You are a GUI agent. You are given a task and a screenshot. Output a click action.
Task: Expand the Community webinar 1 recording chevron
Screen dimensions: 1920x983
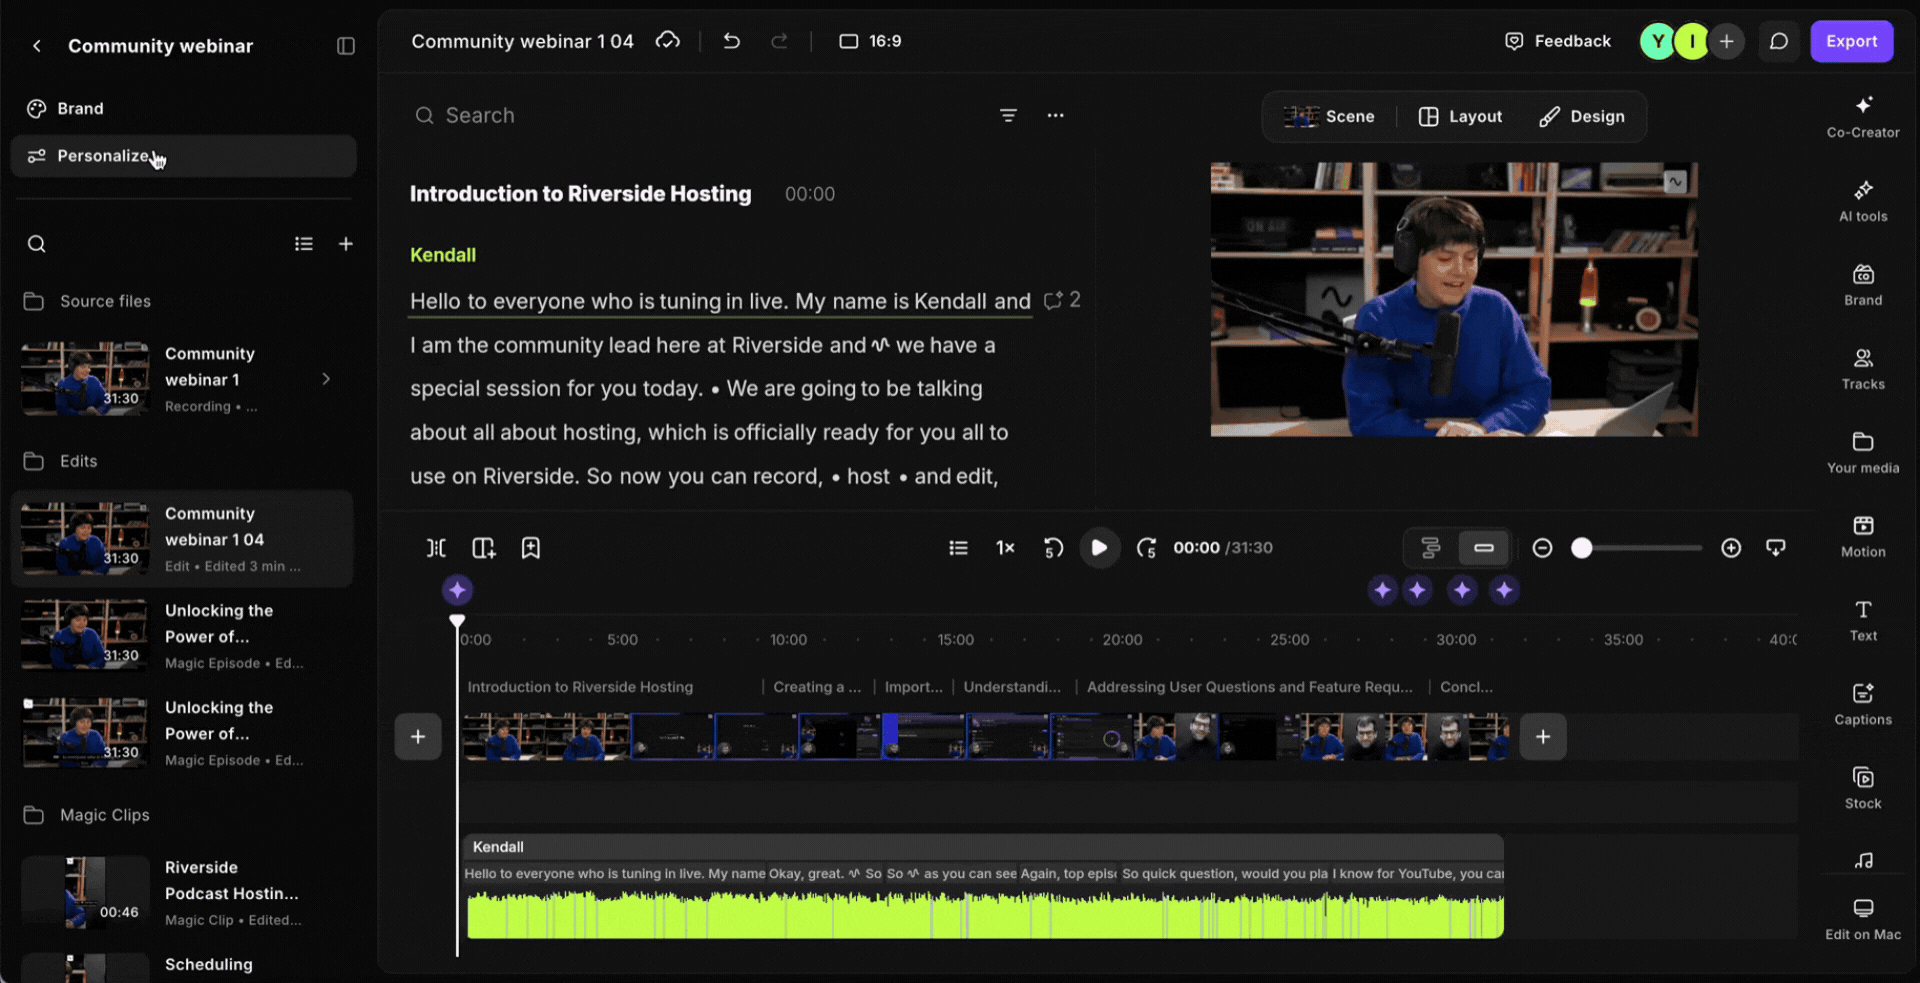[x=326, y=379]
